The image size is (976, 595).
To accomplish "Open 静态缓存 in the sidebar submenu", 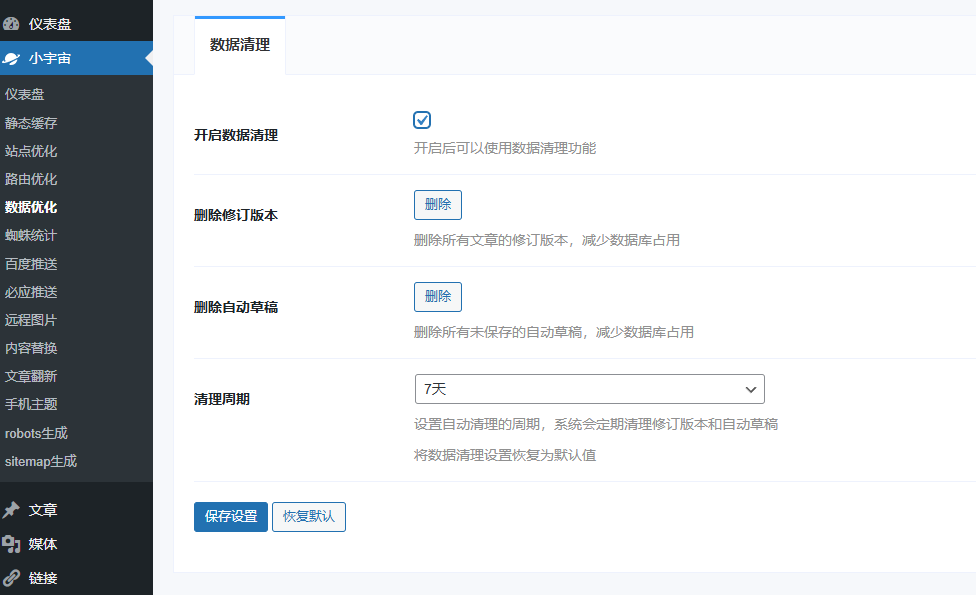I will tap(31, 123).
